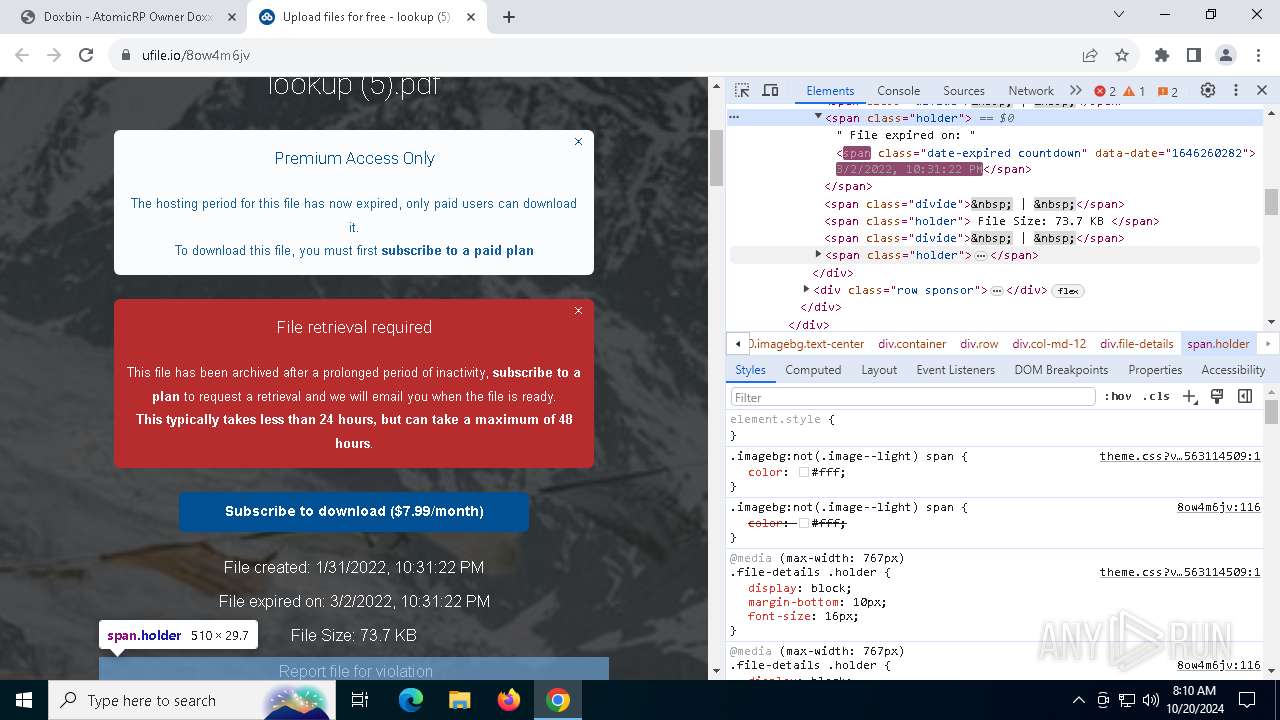
Task: Open the first 8ow4m6jv:116 source link
Action: tap(1218, 508)
